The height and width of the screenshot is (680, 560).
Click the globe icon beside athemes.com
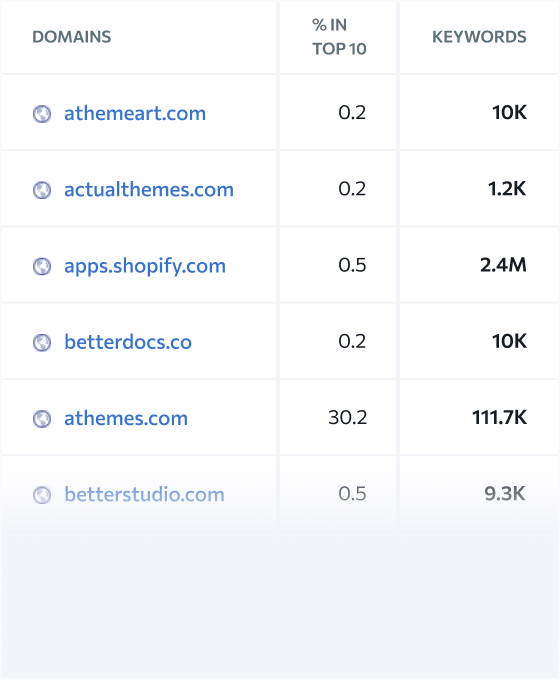[x=42, y=419]
